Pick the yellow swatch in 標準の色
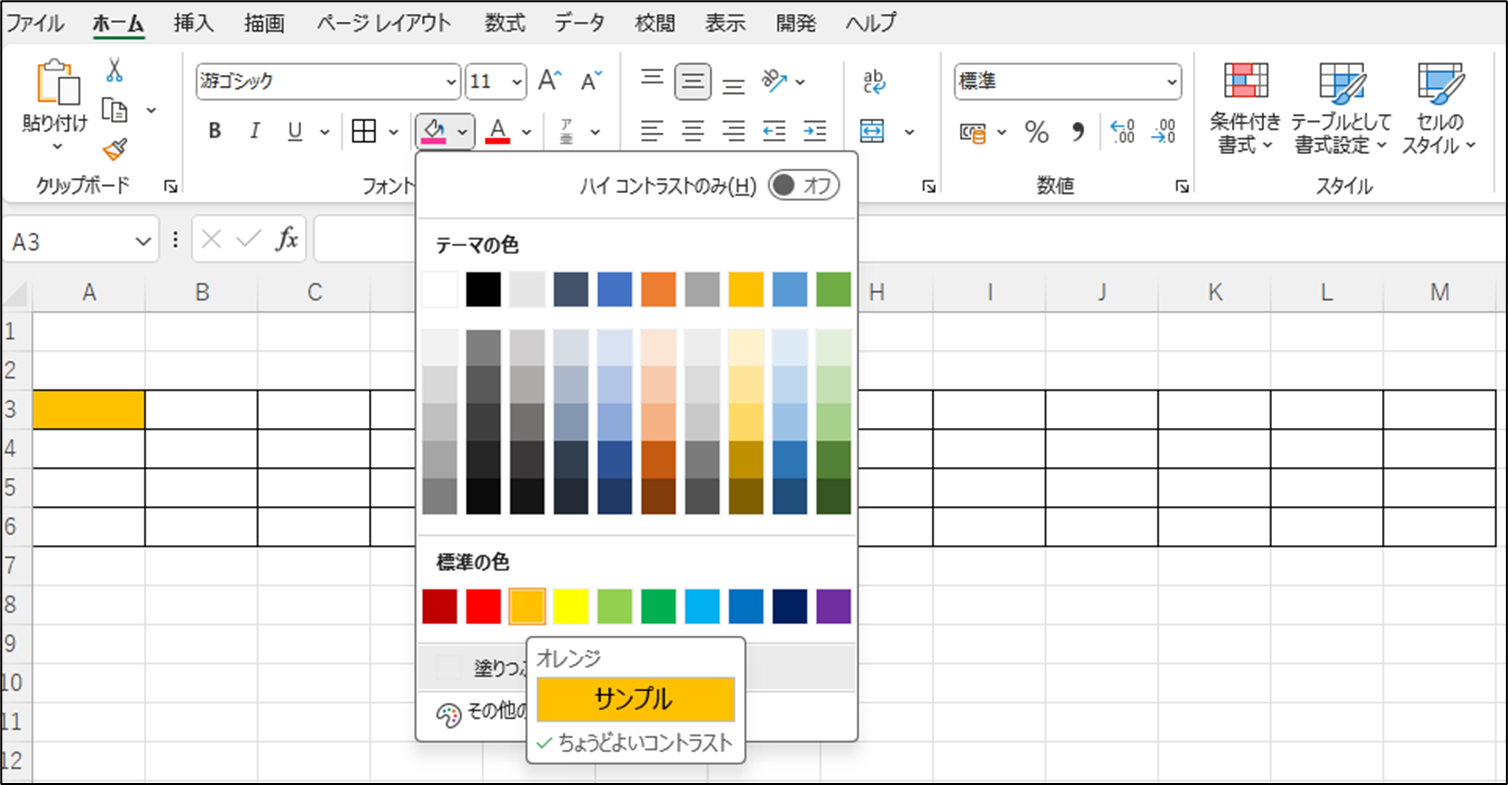Screen dimensions: 1508x785 (x=571, y=606)
